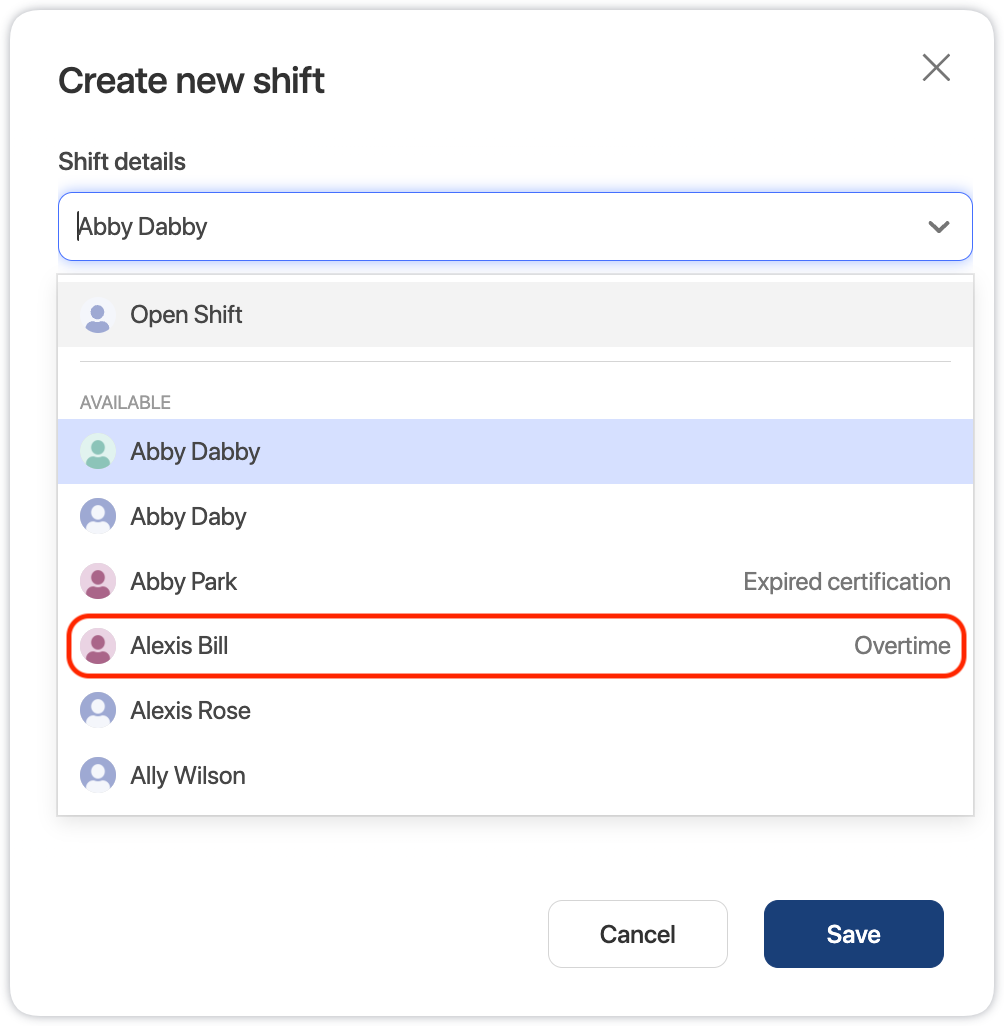Image resolution: width=1004 pixels, height=1026 pixels.
Task: Click the Cancel button
Action: tap(637, 934)
